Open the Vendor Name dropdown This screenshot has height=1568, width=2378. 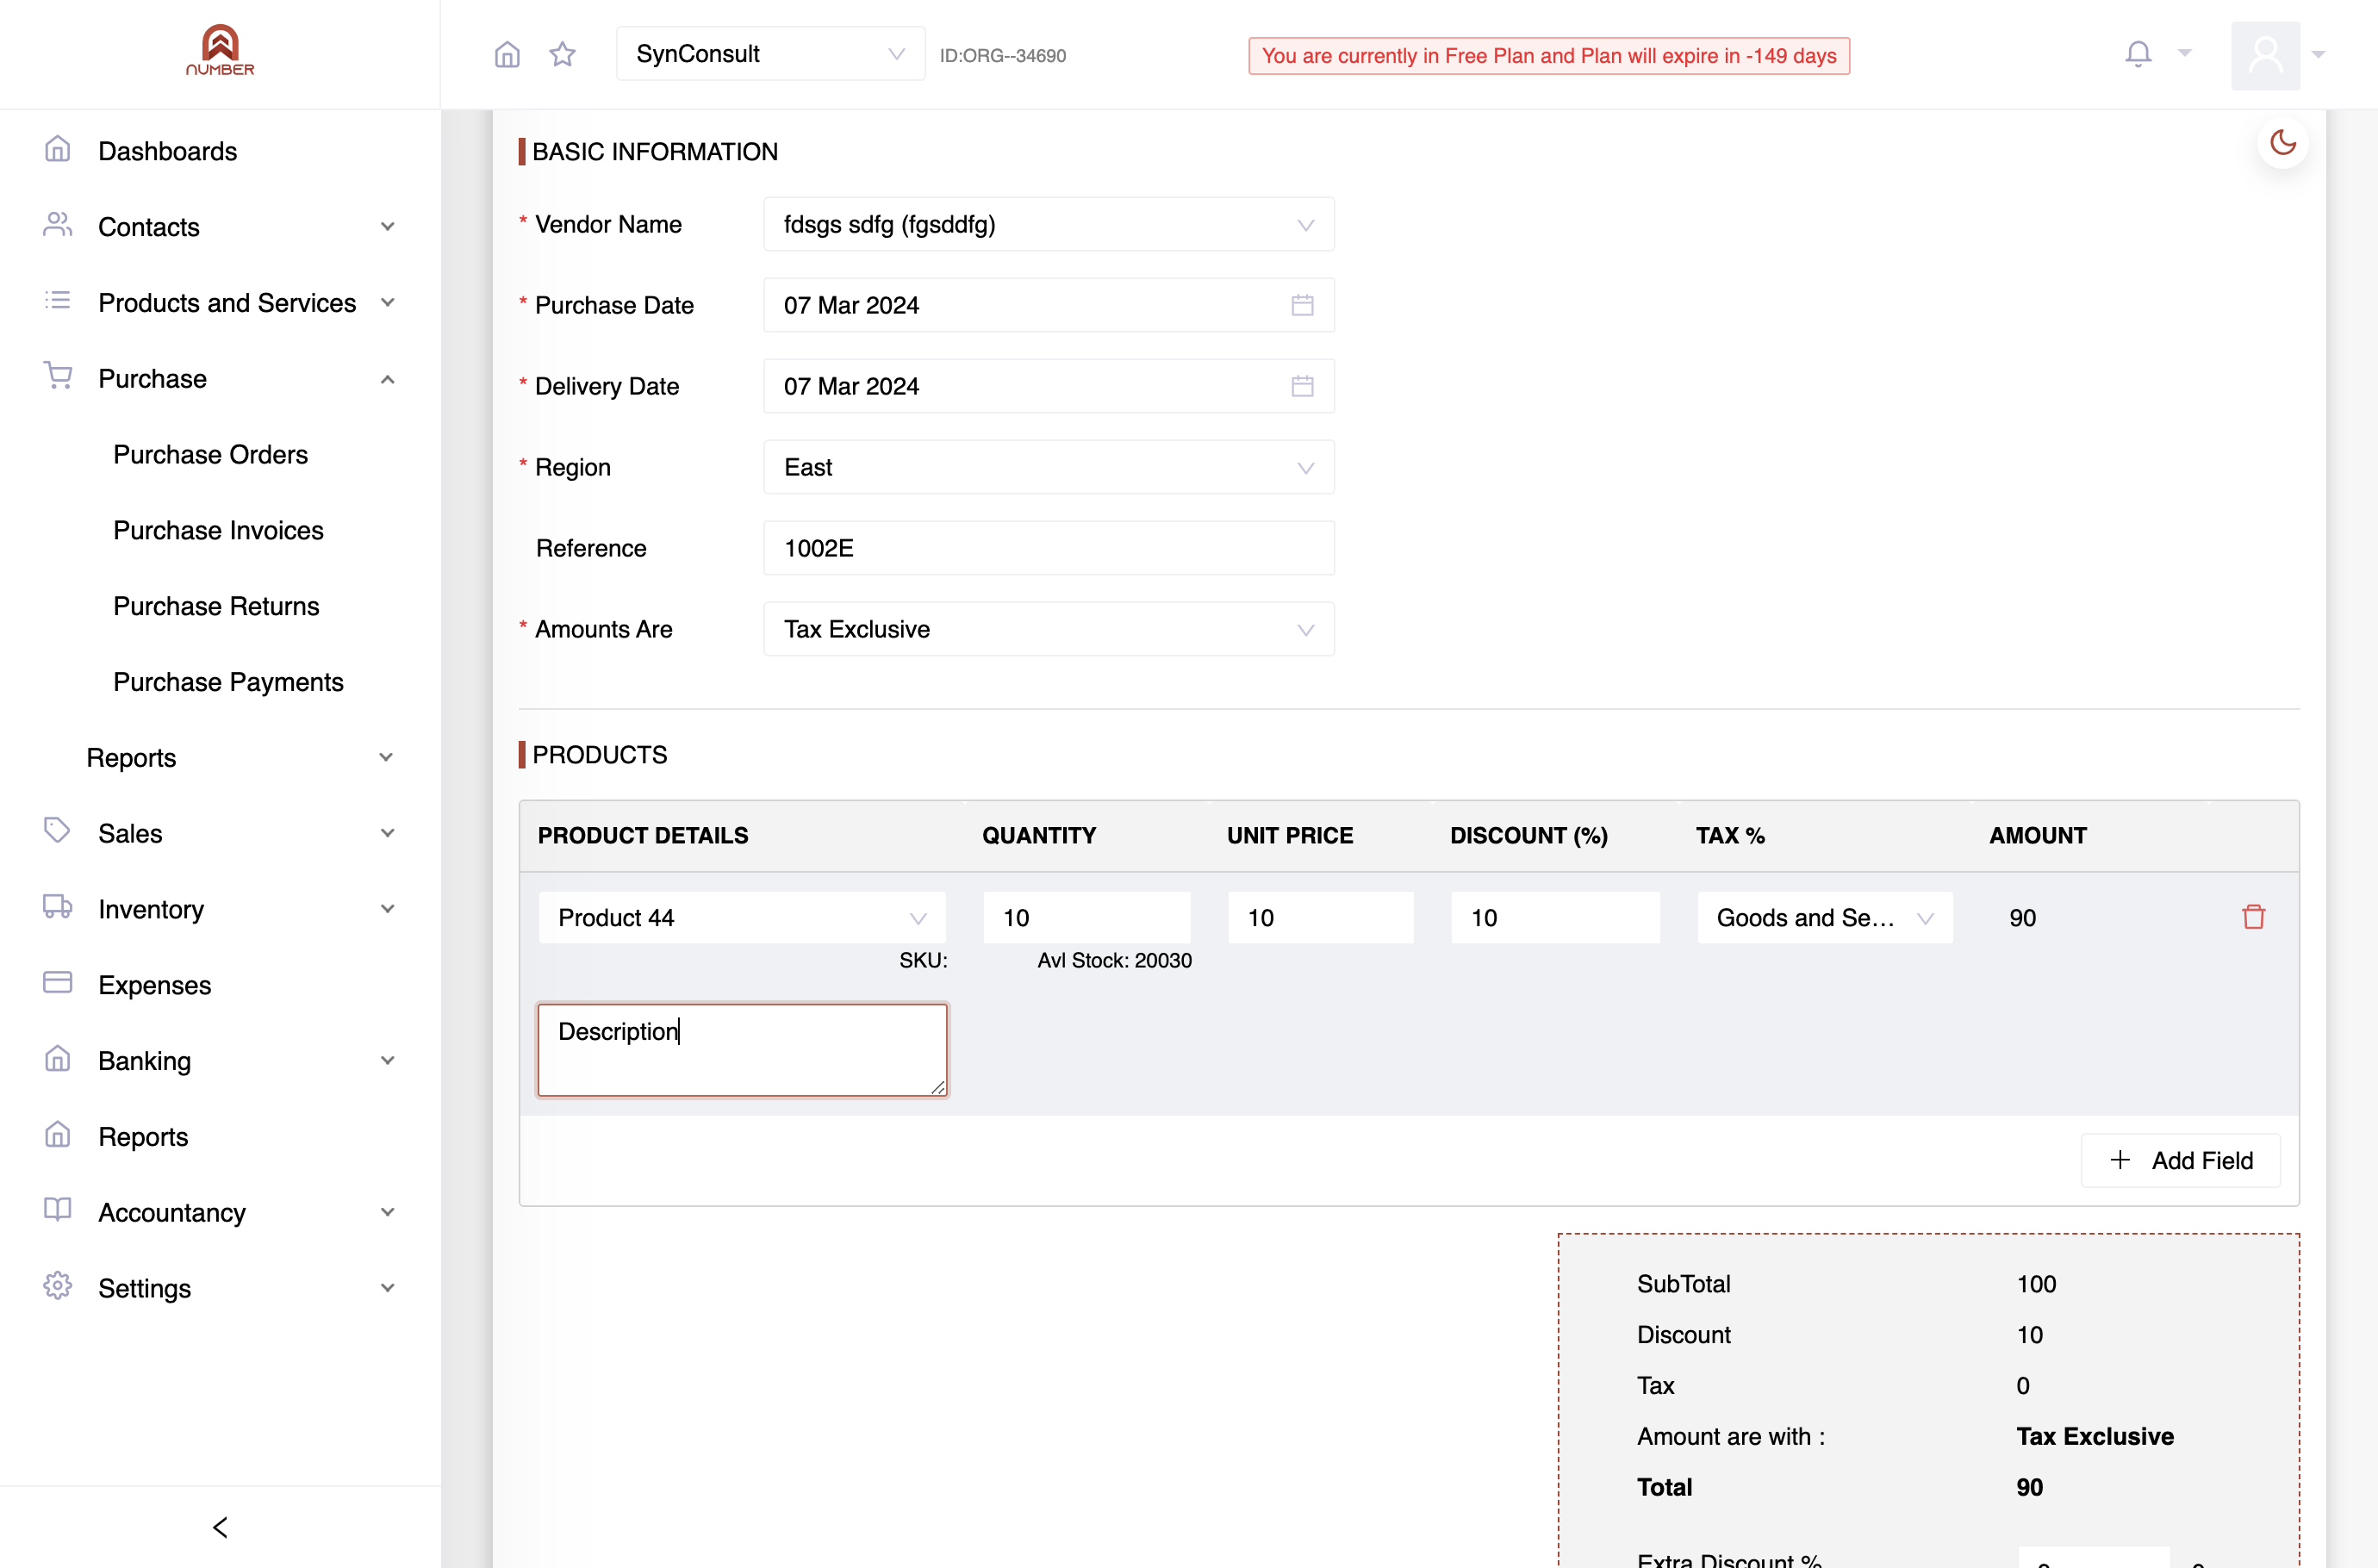pos(1049,224)
